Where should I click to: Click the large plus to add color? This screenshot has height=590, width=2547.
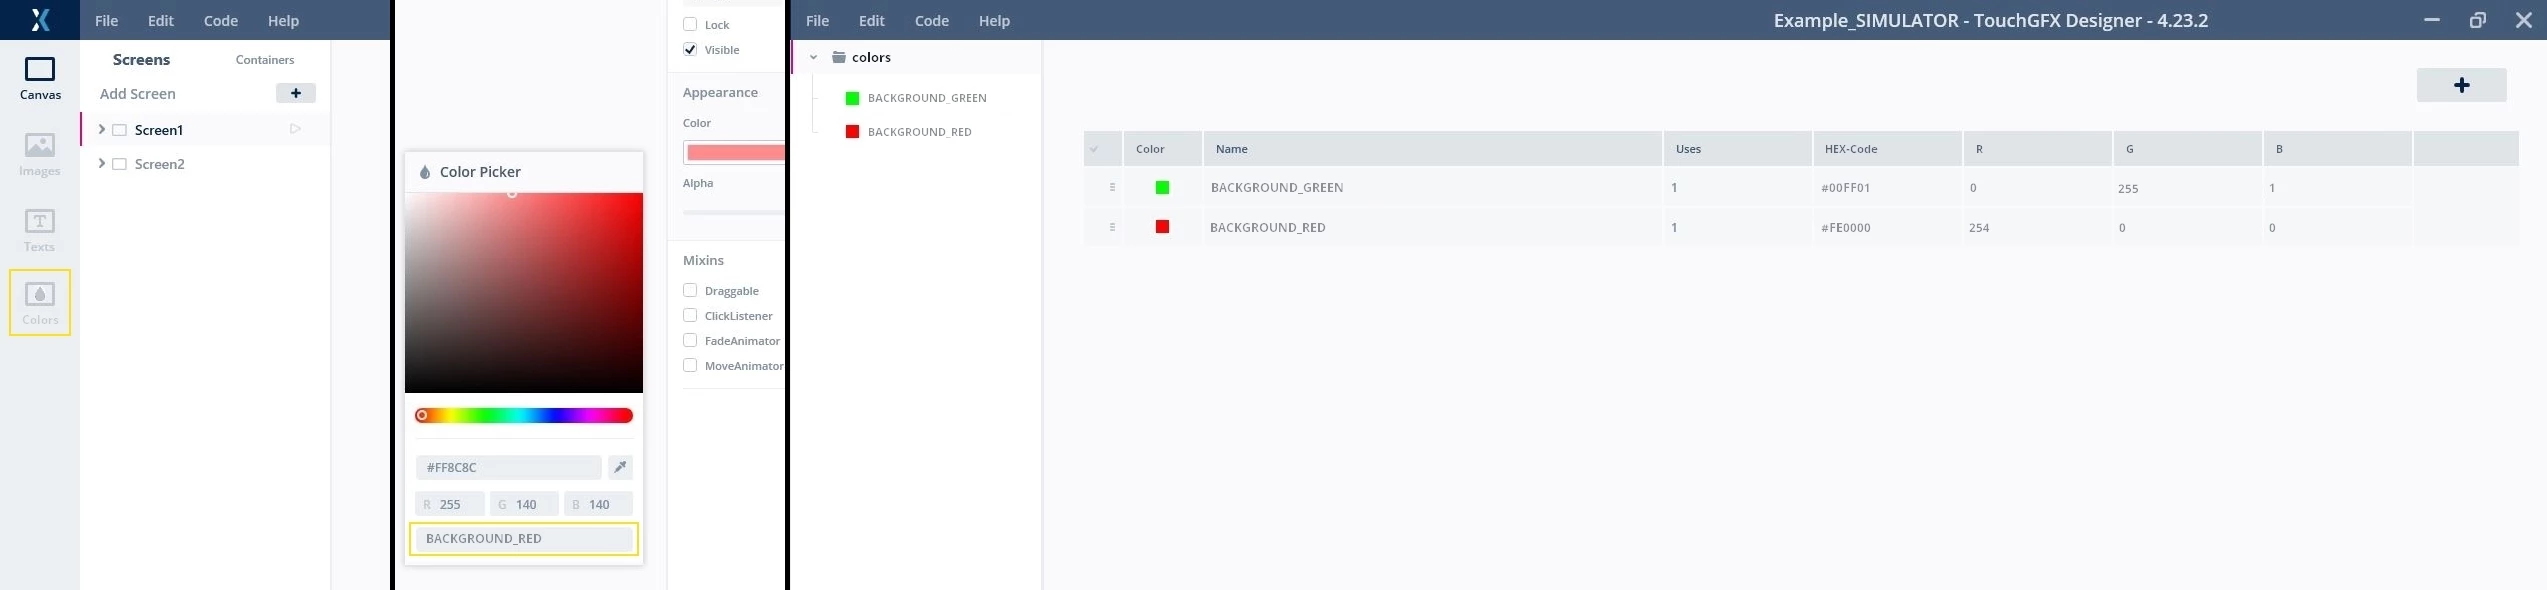point(2461,85)
